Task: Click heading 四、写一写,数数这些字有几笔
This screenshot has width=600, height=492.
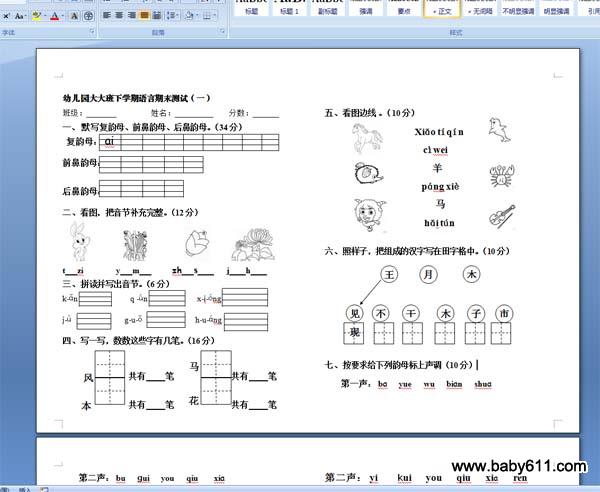Action: (x=139, y=340)
